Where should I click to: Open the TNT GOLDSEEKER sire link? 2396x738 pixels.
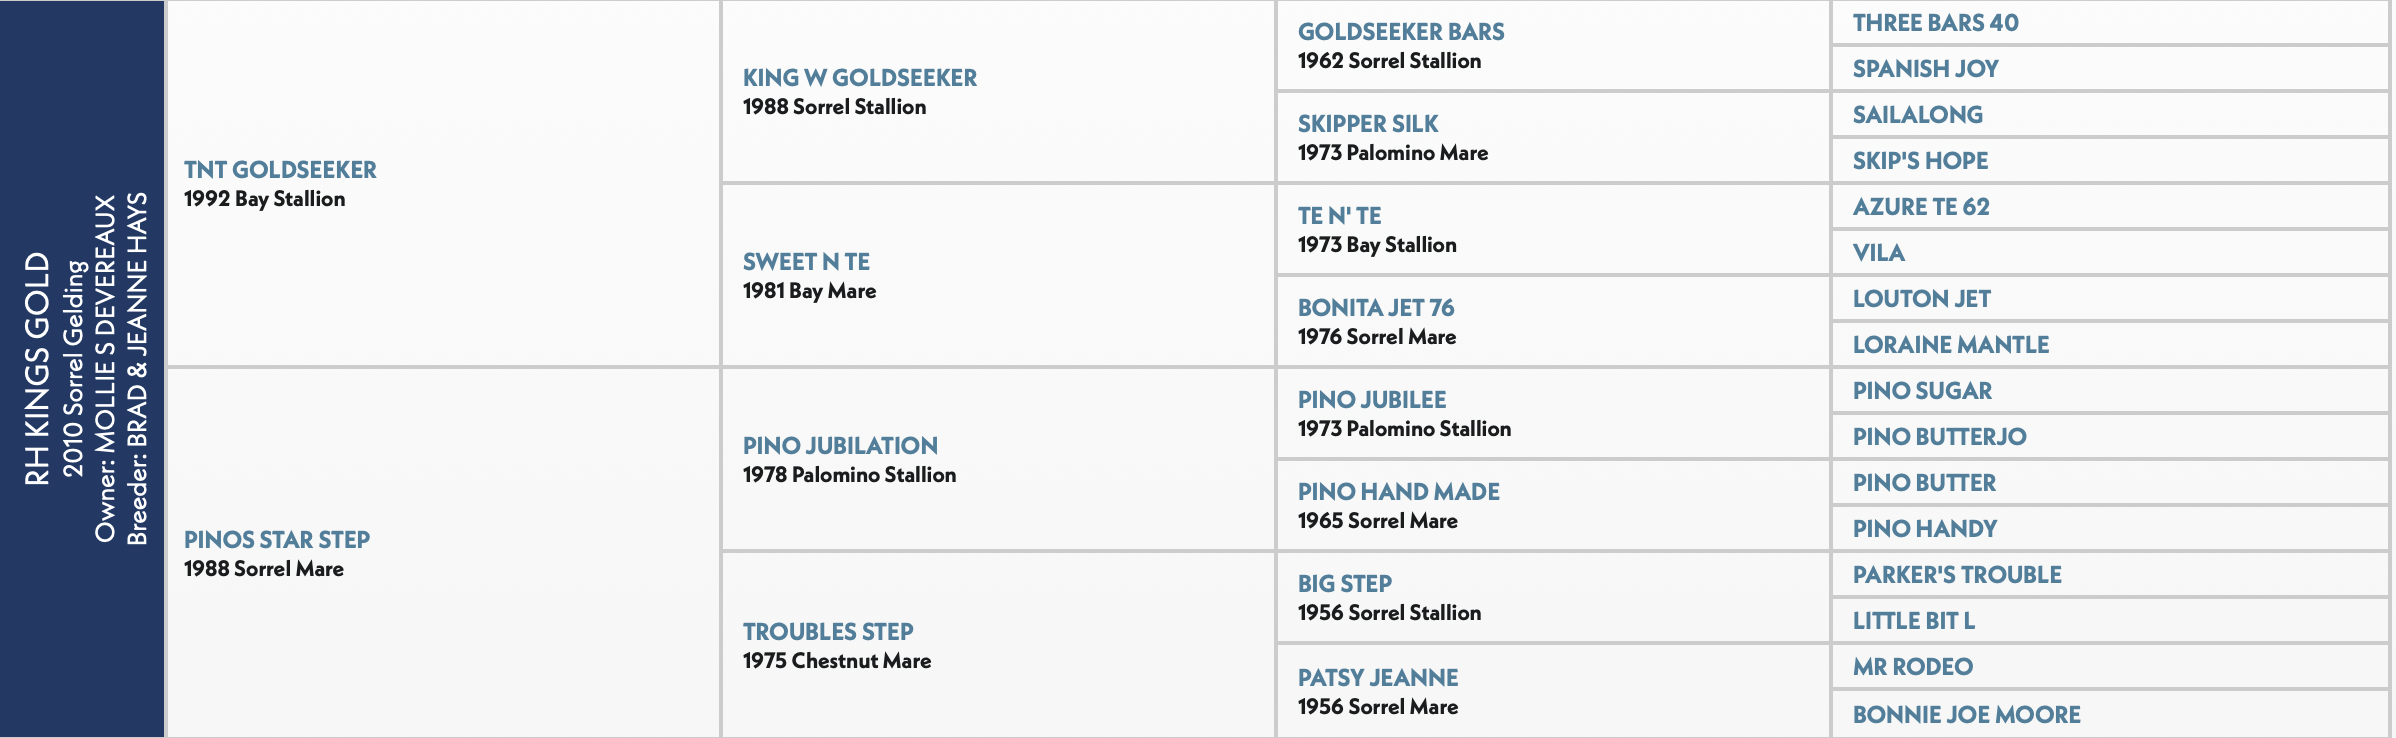[280, 170]
